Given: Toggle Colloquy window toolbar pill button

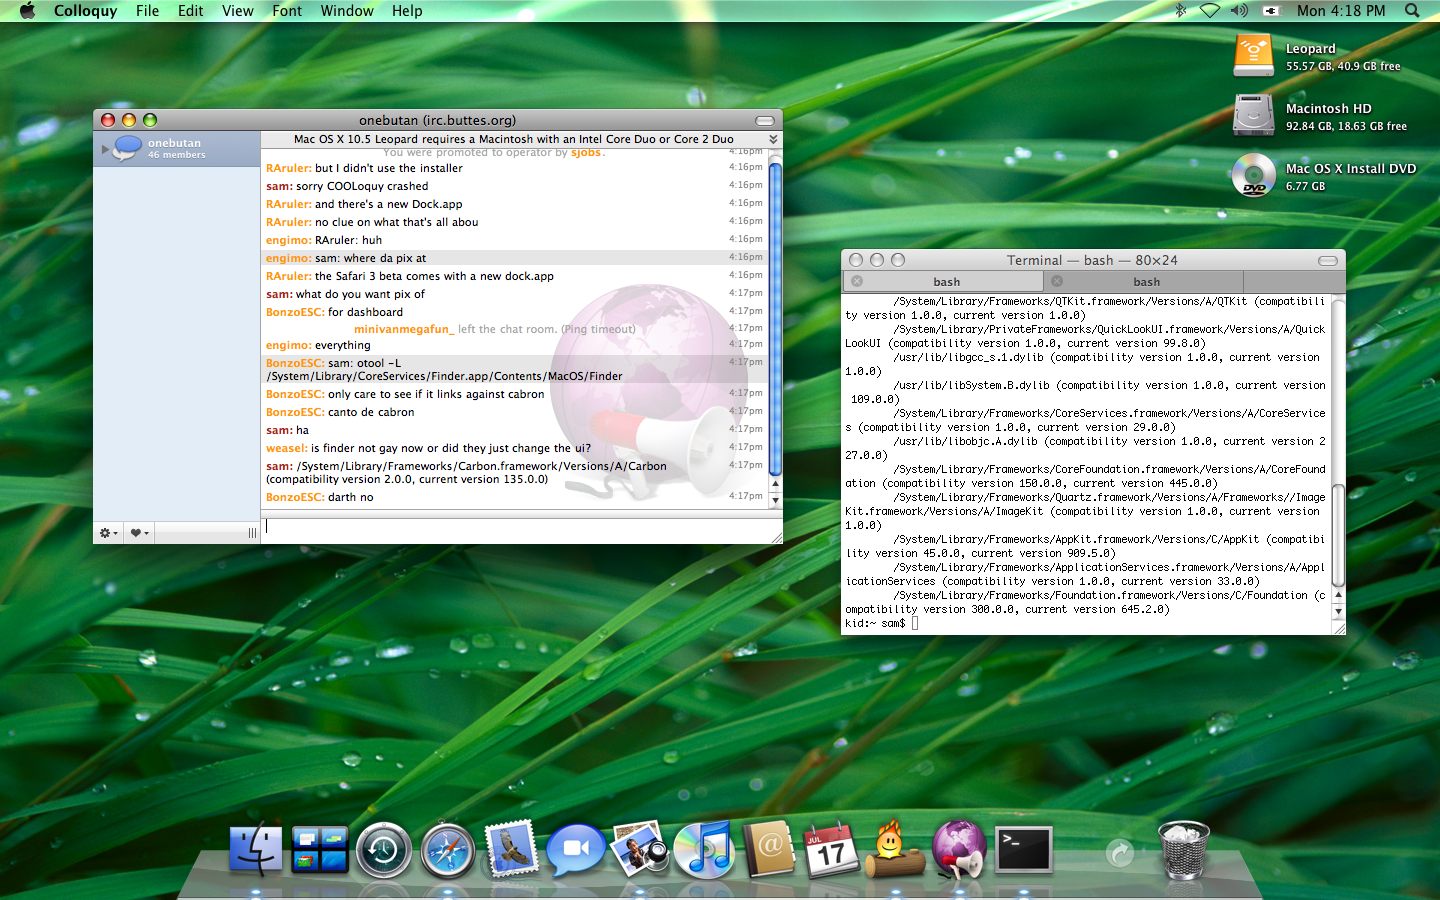Looking at the screenshot, I should click(765, 121).
